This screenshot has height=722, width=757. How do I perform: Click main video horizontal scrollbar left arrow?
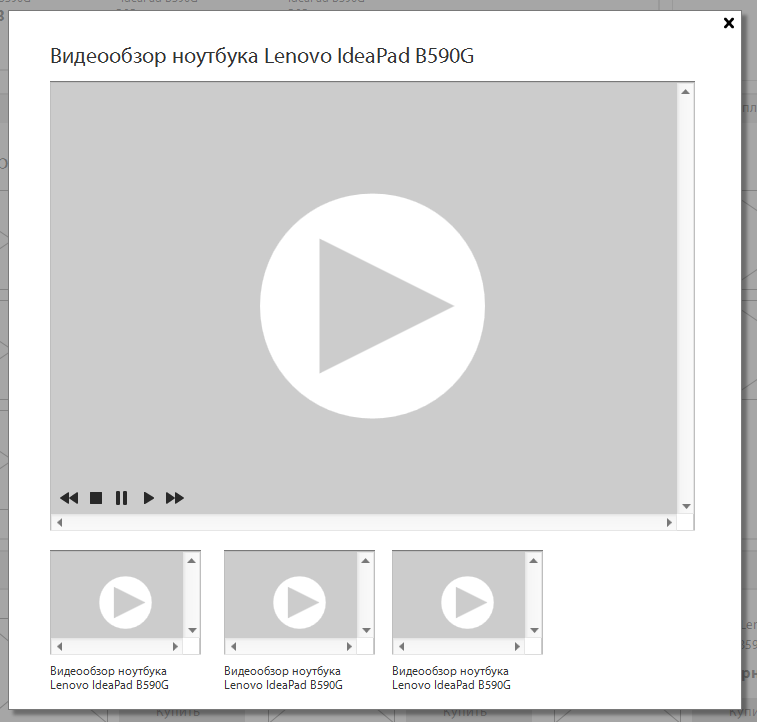[59, 522]
